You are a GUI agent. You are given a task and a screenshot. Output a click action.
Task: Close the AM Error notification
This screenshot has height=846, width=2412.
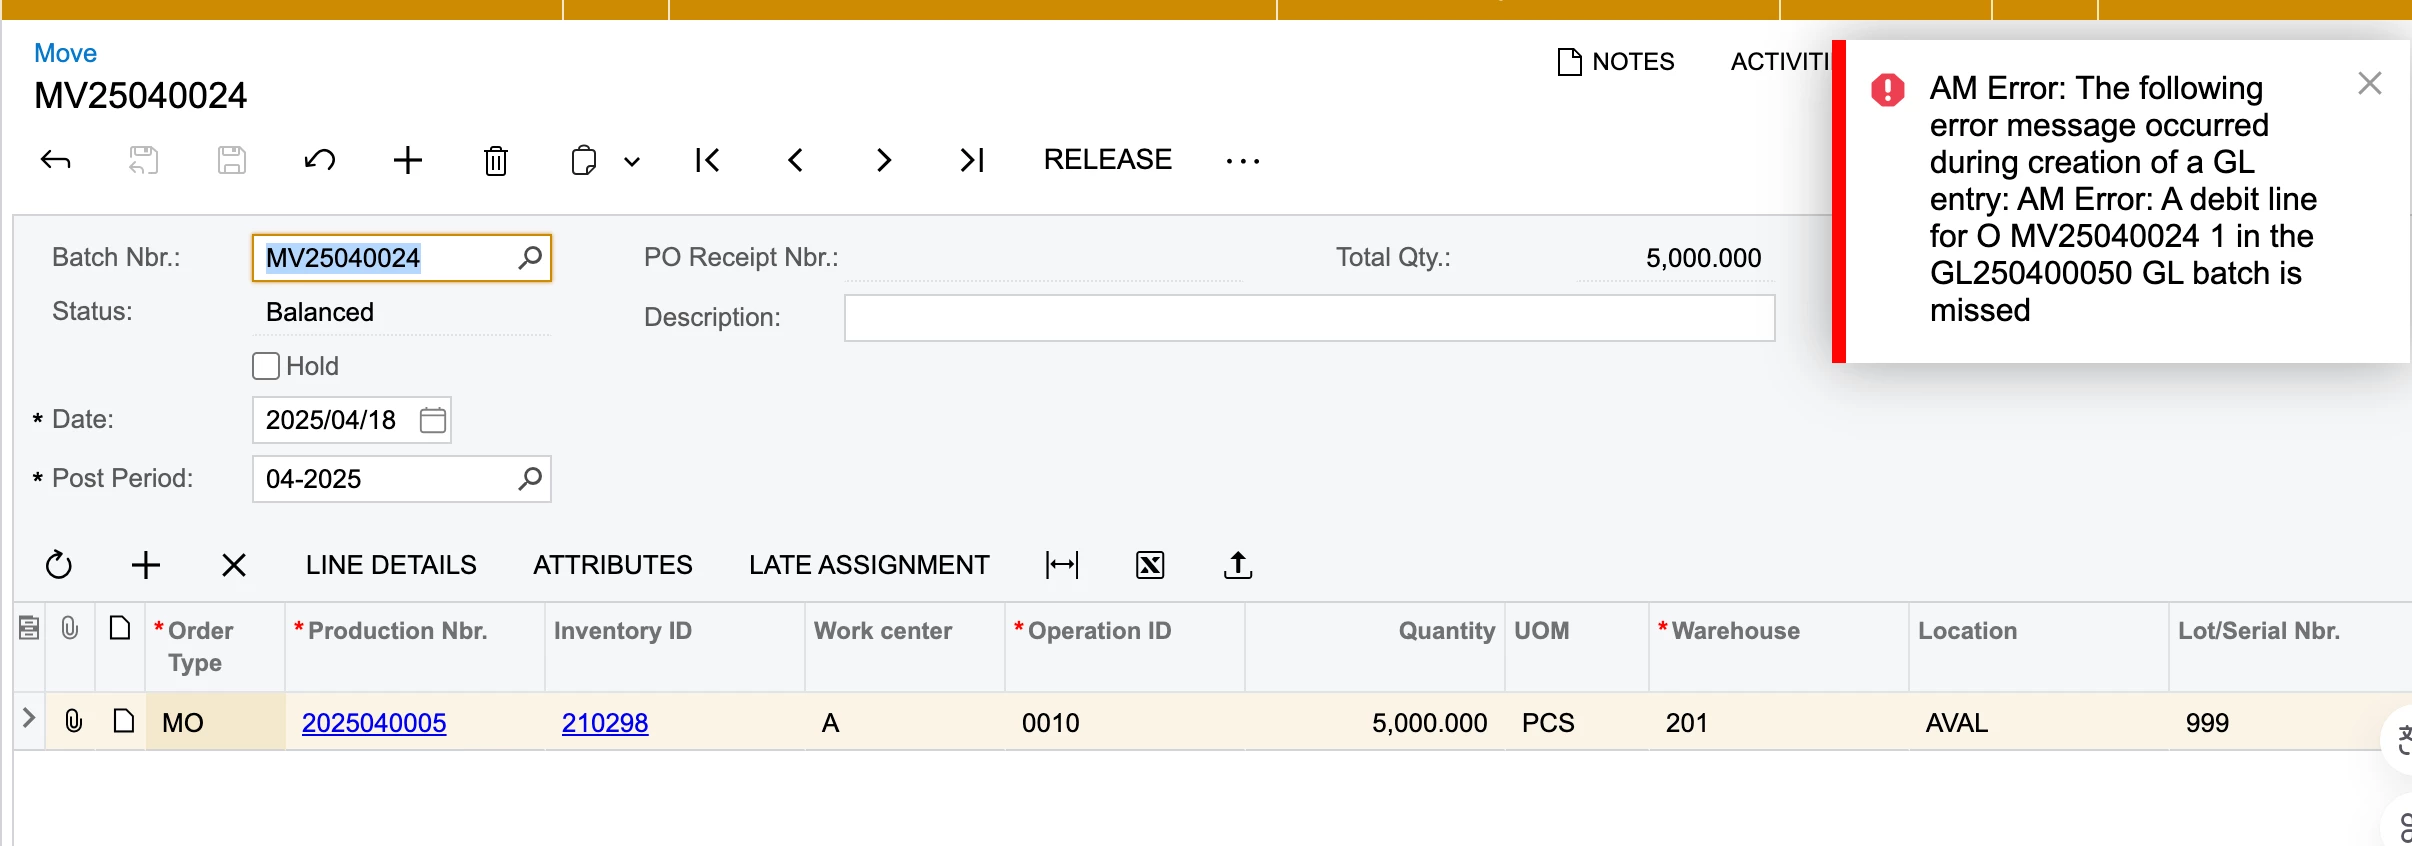(2370, 83)
